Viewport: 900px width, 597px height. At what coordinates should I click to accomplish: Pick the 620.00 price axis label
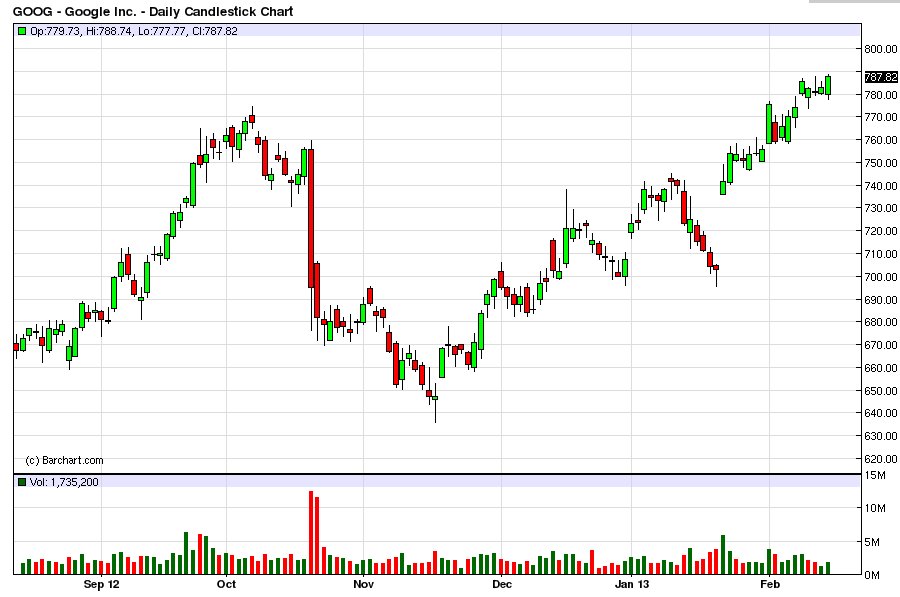(x=881, y=459)
